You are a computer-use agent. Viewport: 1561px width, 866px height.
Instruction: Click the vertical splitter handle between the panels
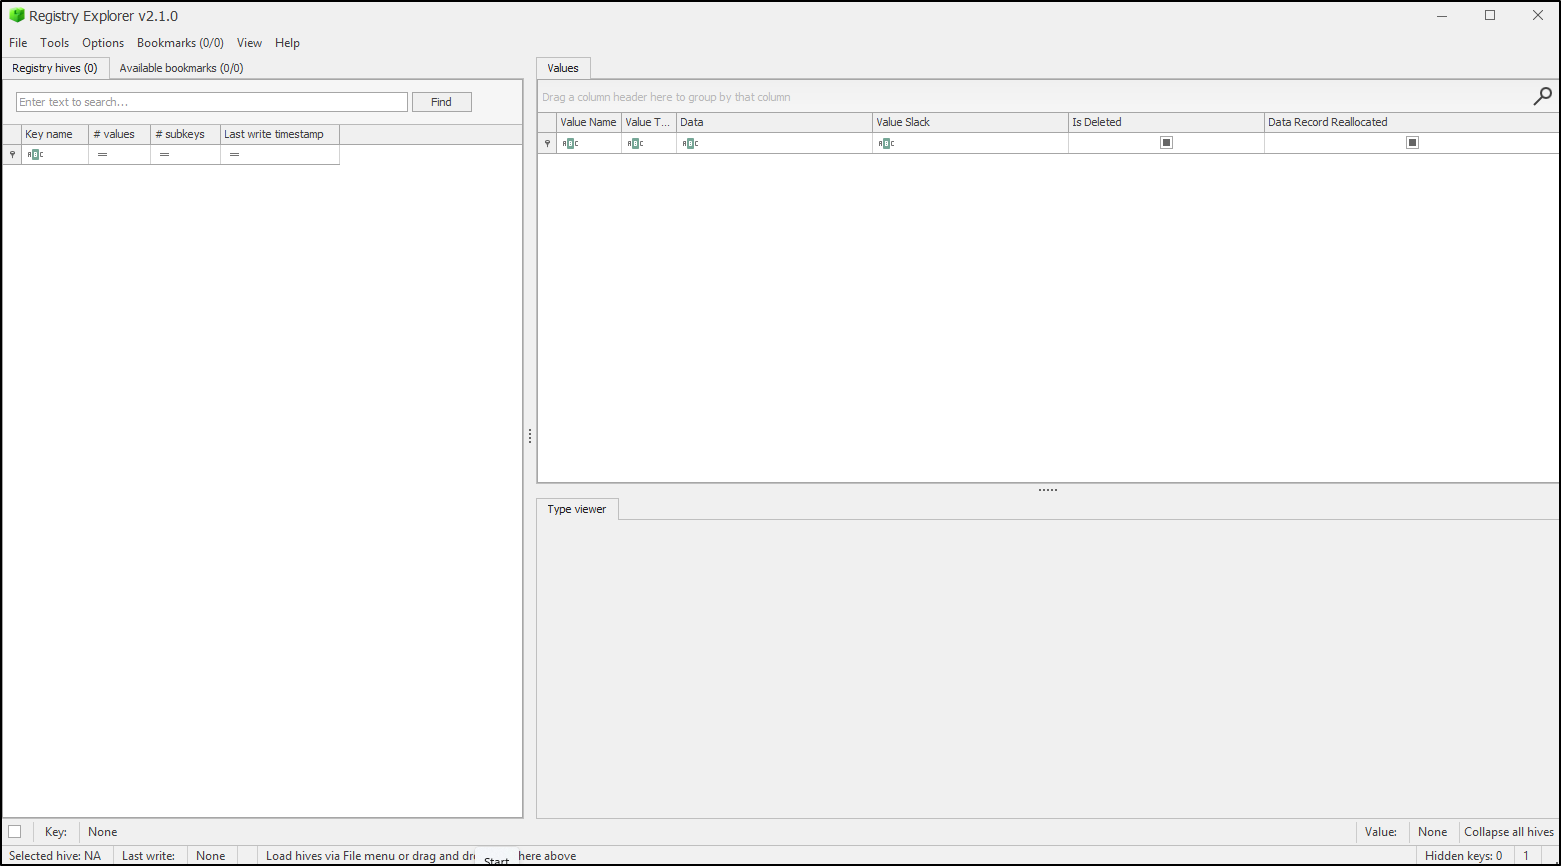(x=529, y=436)
